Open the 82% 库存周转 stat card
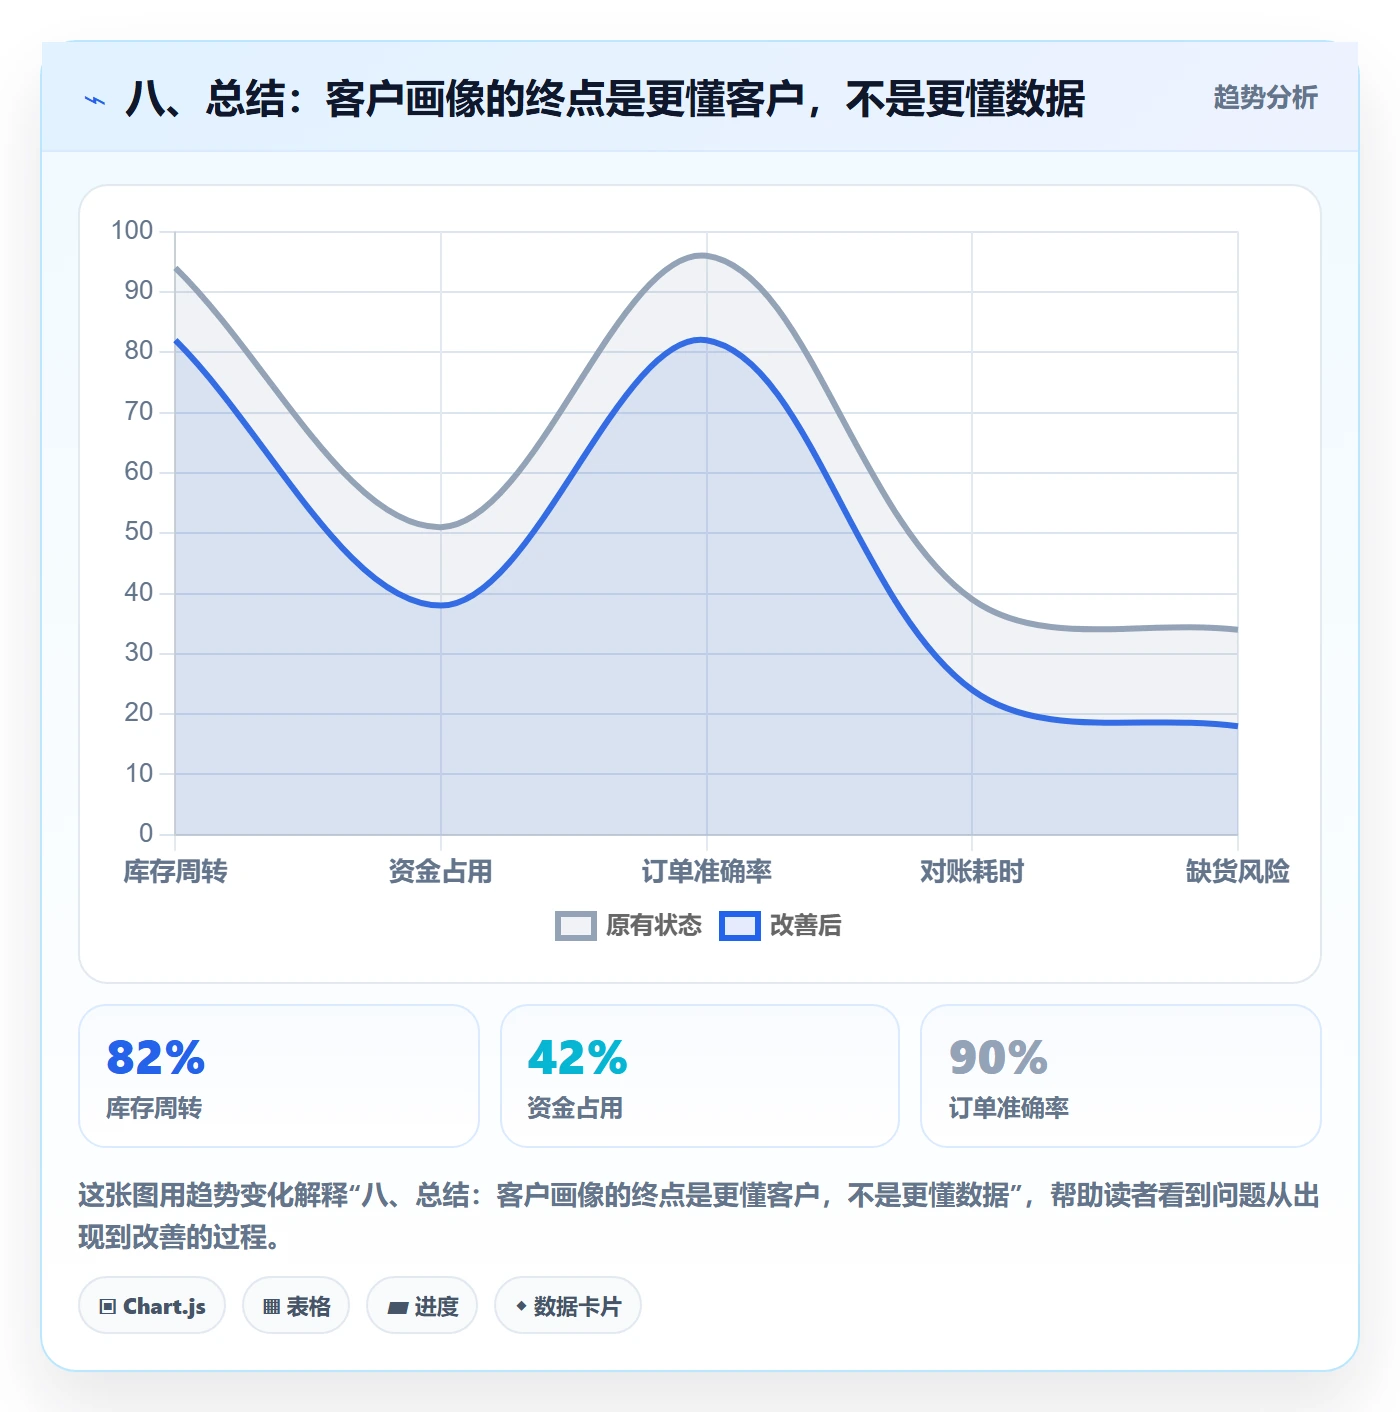Screen dimensions: 1400x1412 [279, 1076]
